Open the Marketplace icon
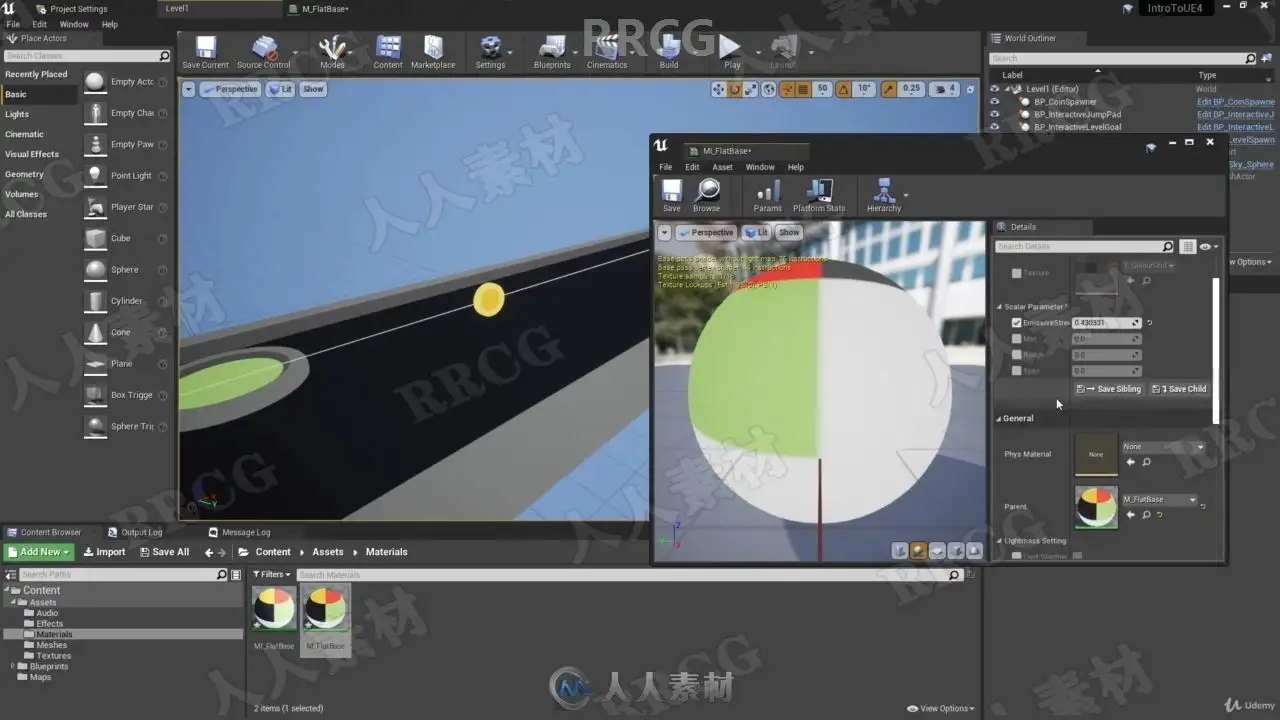1280x720 pixels. coord(433,52)
